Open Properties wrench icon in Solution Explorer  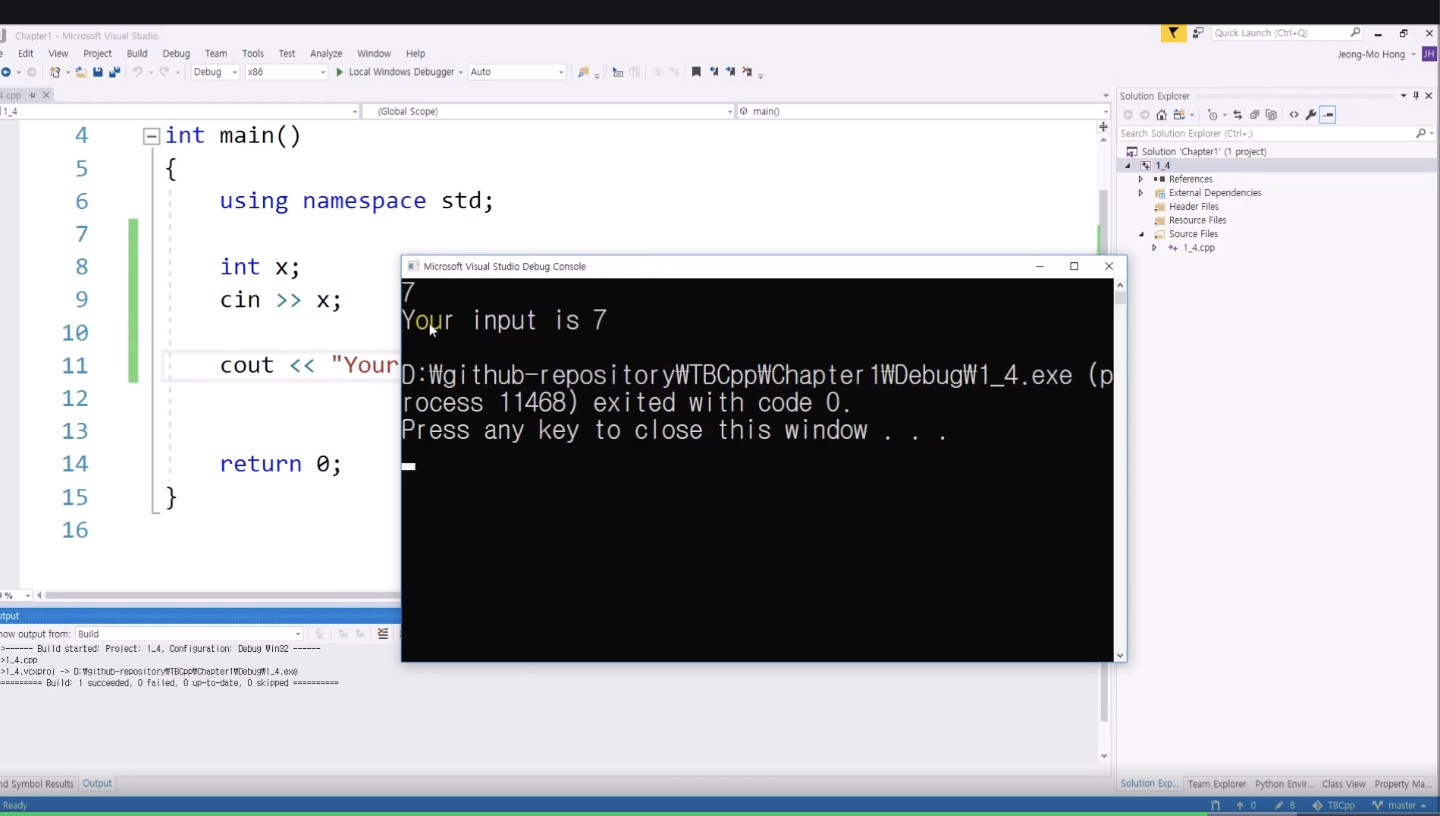pos(1310,115)
